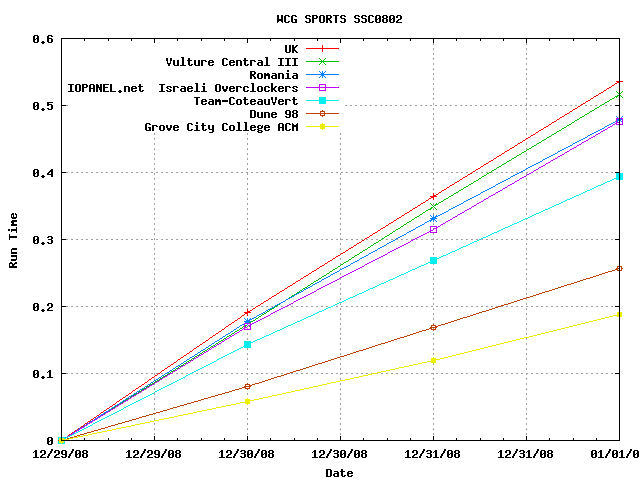Click the Team-CoteauVert data point near 0.27
640x480 pixels.
[x=433, y=260]
